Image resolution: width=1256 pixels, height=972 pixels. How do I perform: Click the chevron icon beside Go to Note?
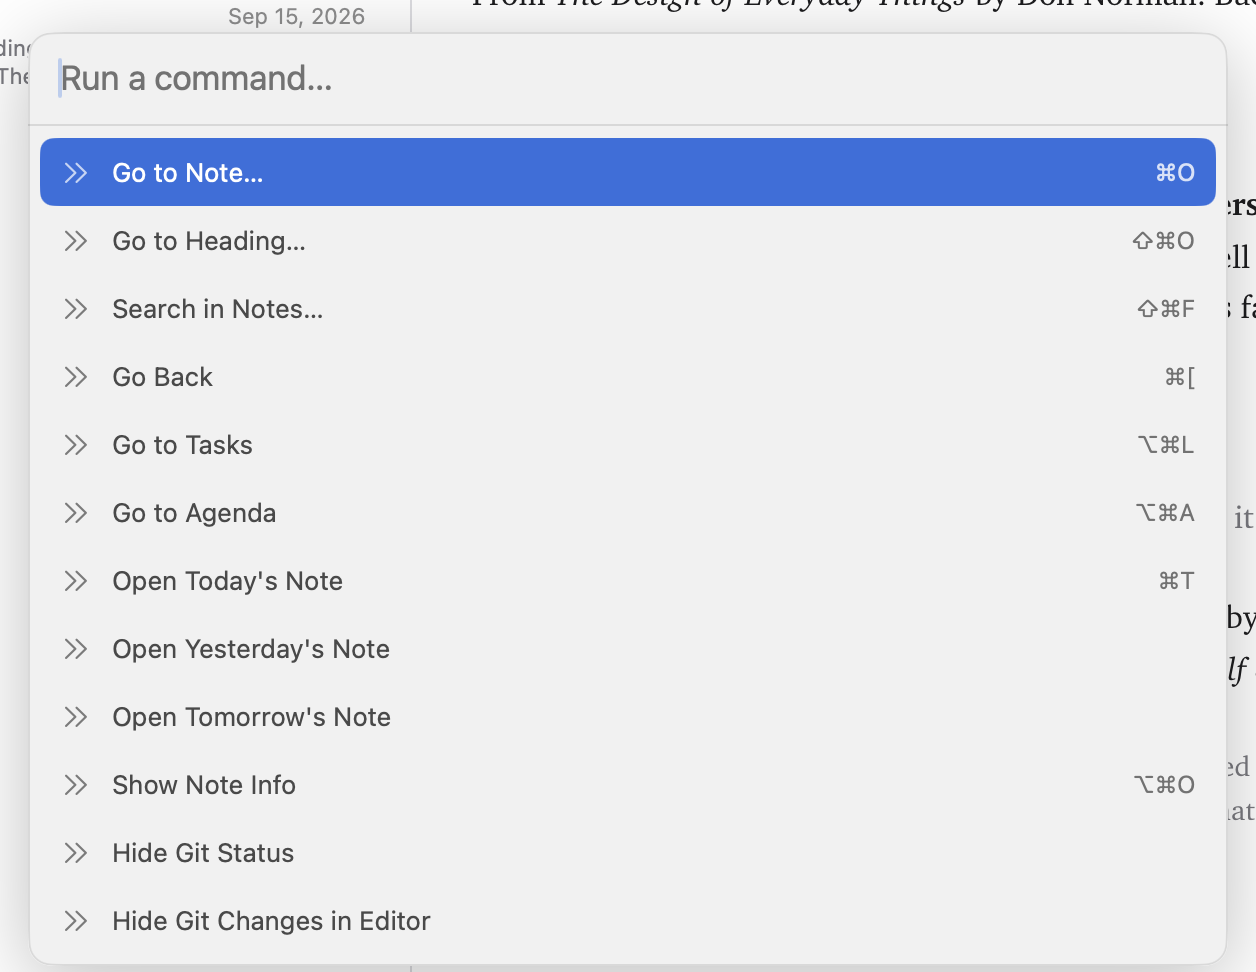tap(76, 173)
